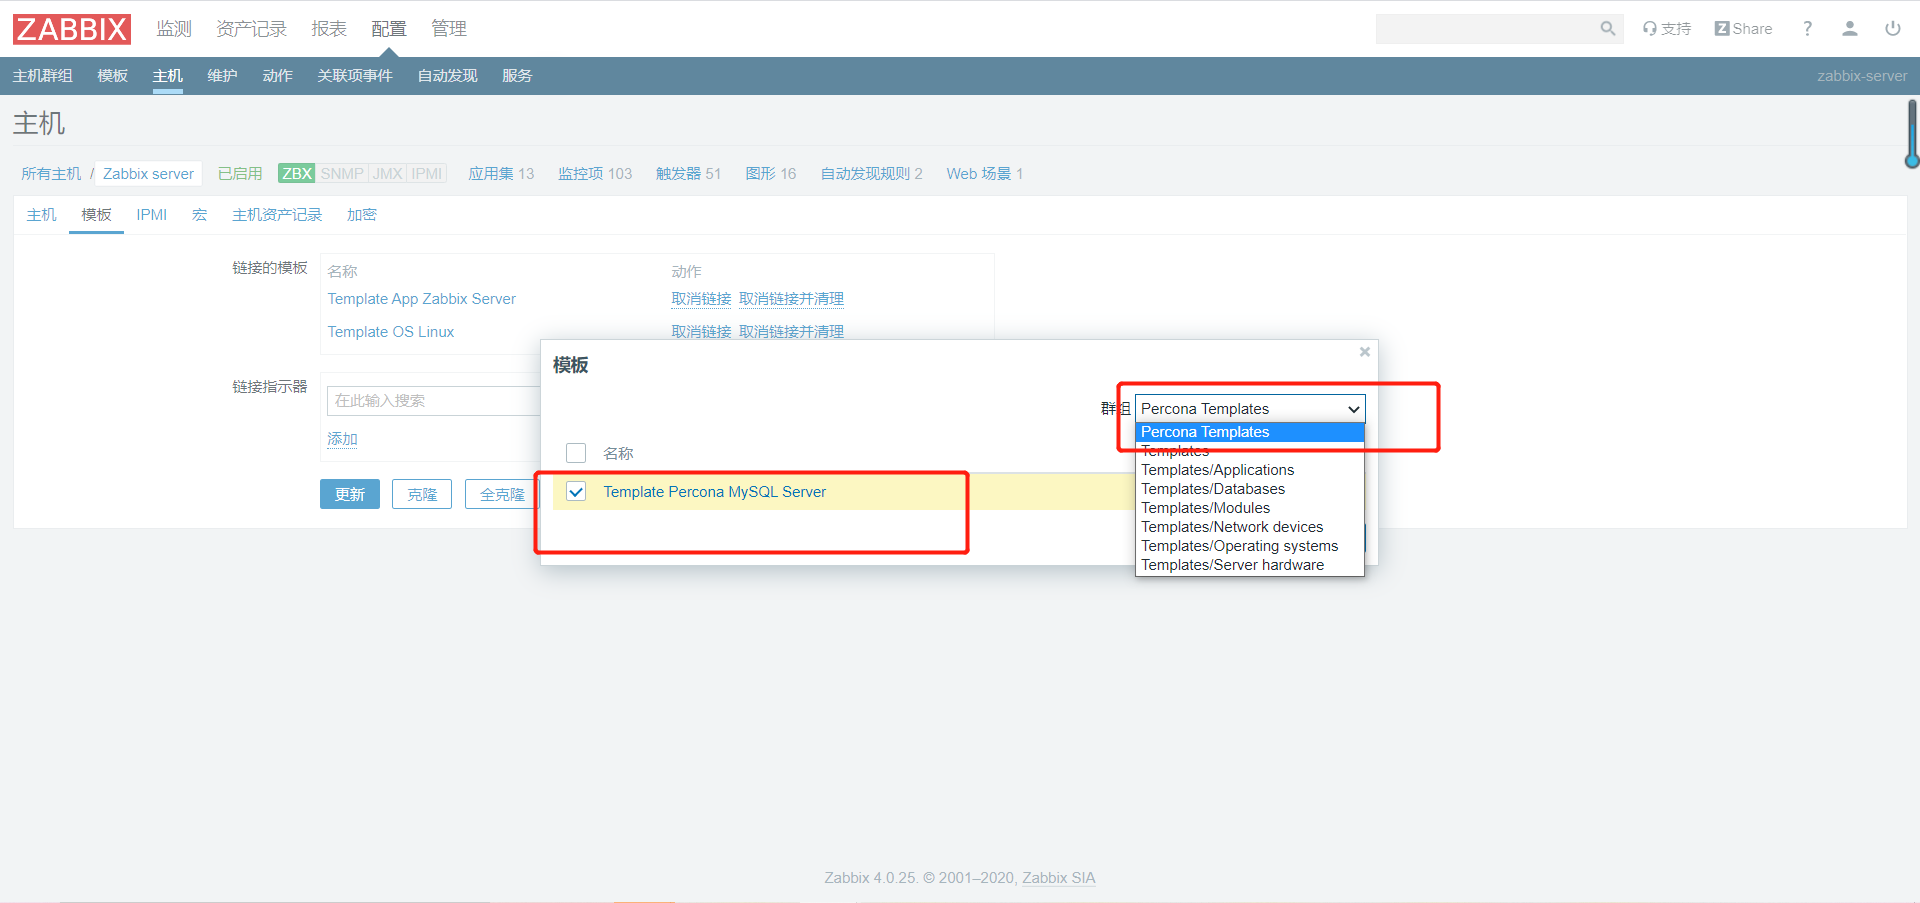Choose Templates/Modules group option
The height and width of the screenshot is (903, 1920).
pos(1250,508)
